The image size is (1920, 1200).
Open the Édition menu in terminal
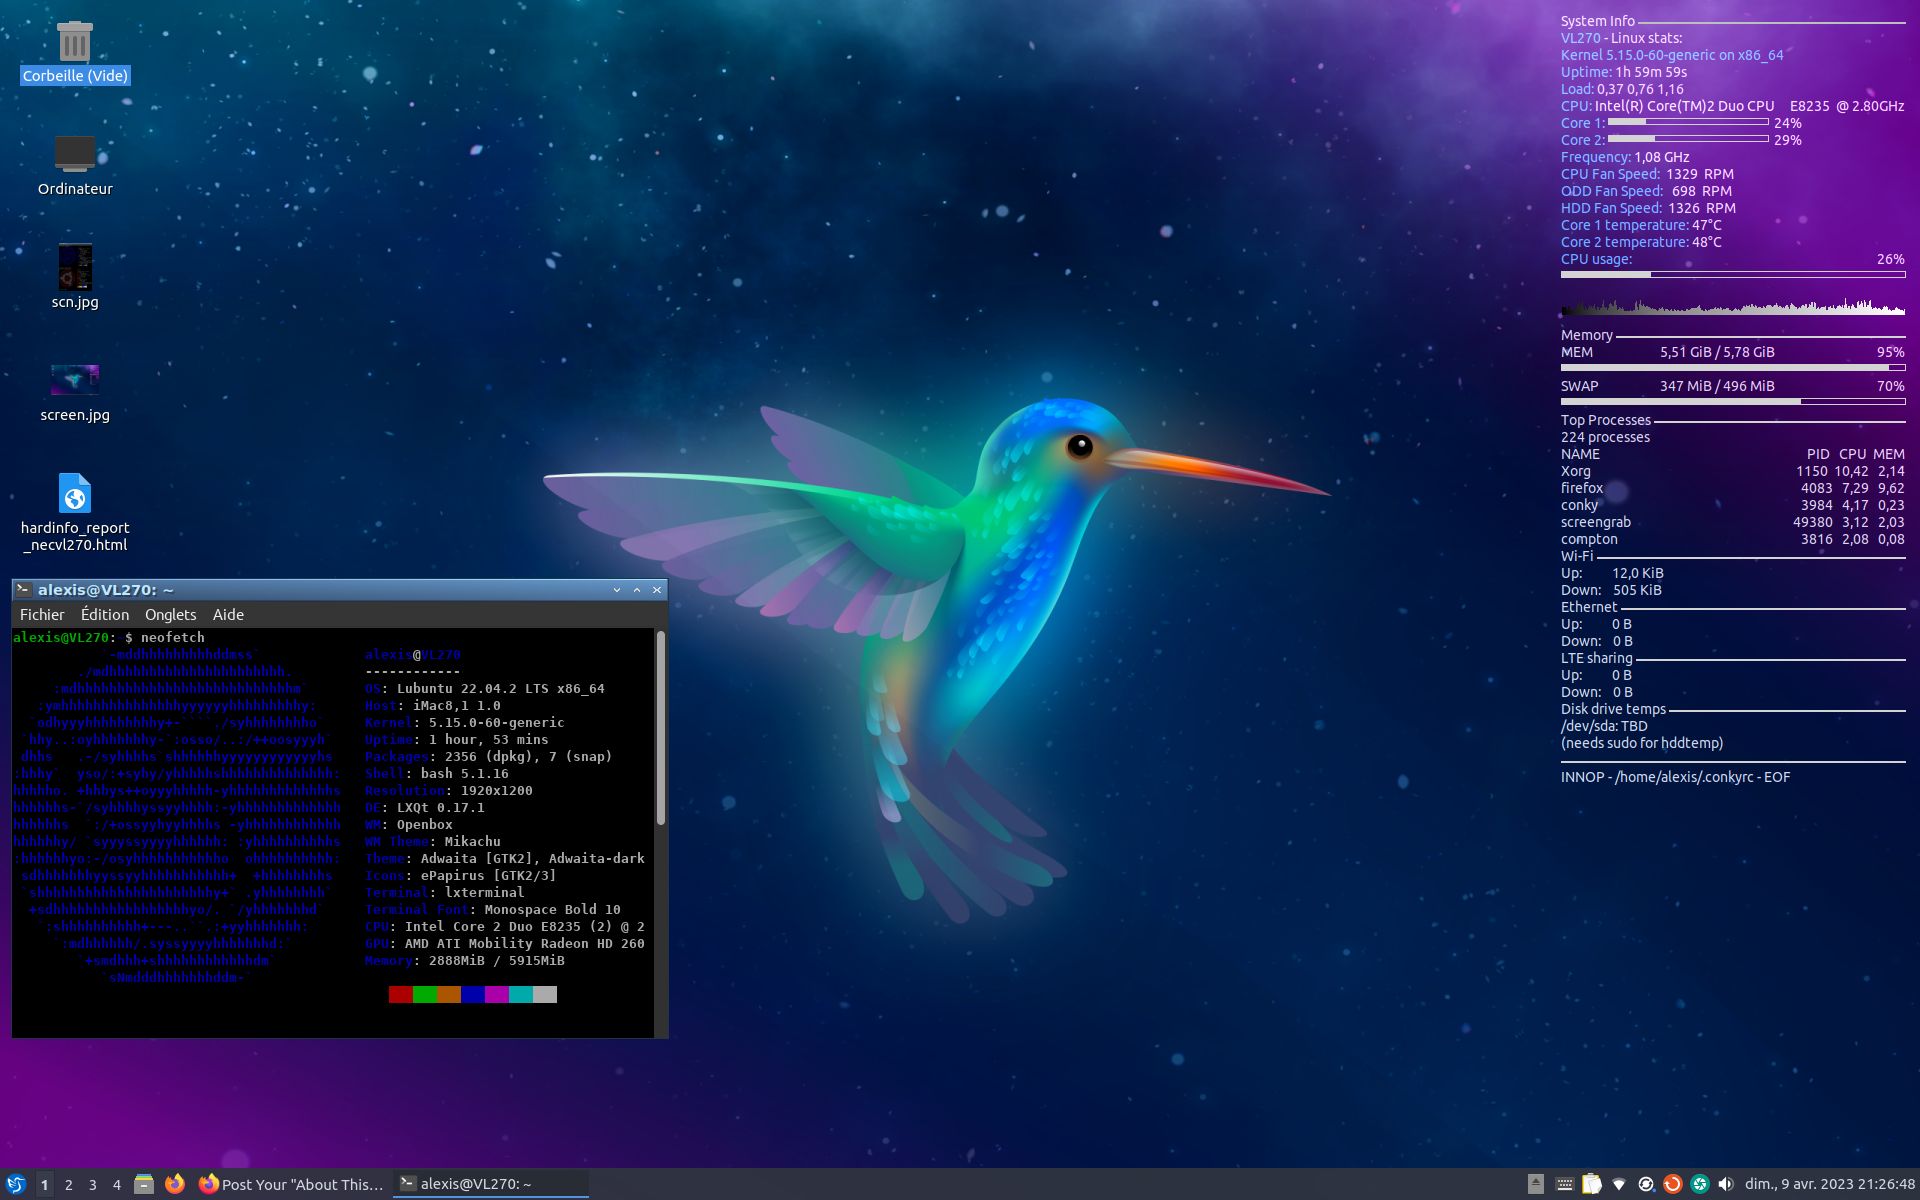(105, 614)
